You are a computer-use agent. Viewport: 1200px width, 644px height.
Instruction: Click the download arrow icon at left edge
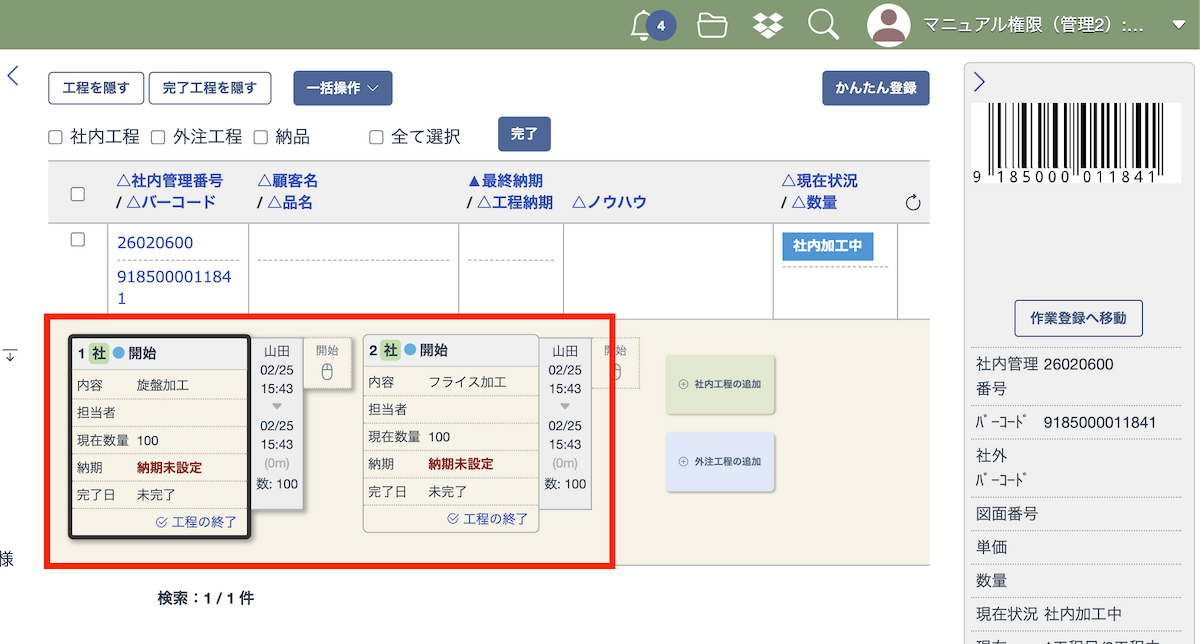pyautogui.click(x=10, y=355)
